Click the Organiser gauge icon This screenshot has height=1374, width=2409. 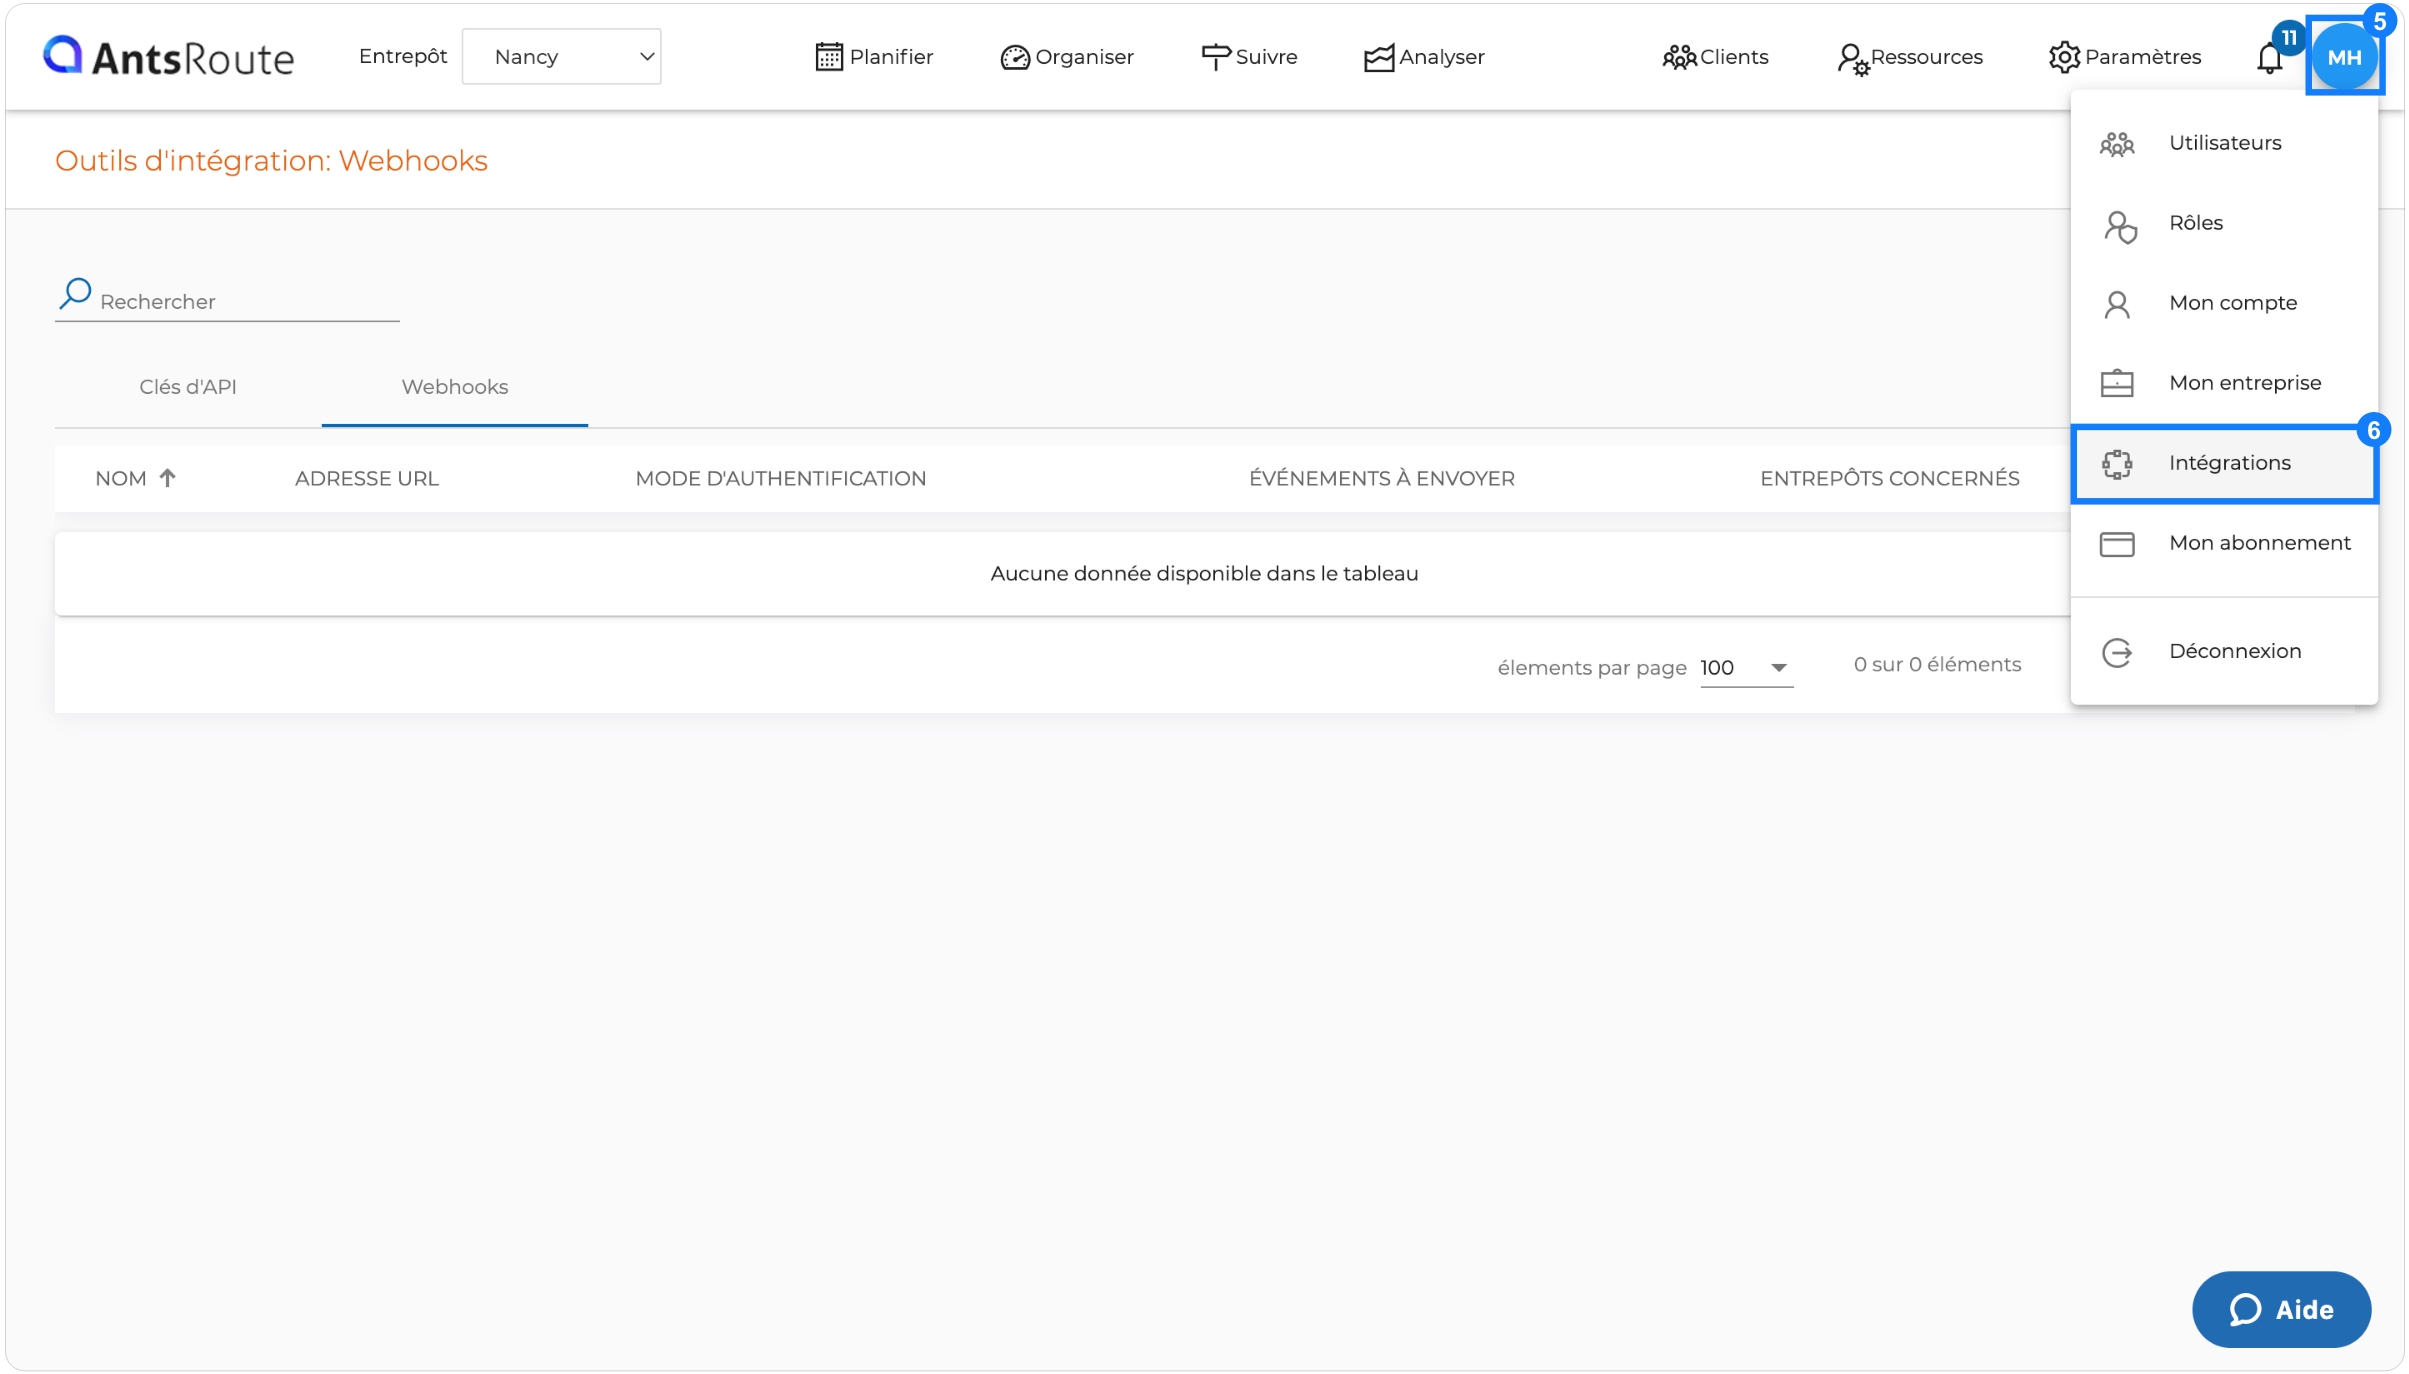point(1015,58)
